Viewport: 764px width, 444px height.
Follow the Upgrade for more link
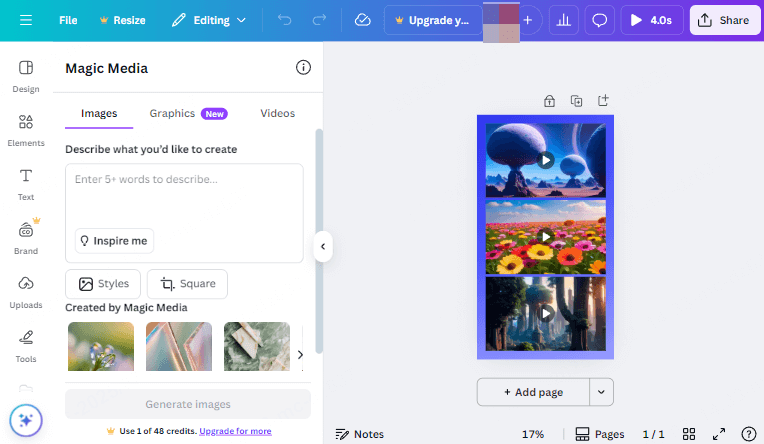click(x=235, y=431)
